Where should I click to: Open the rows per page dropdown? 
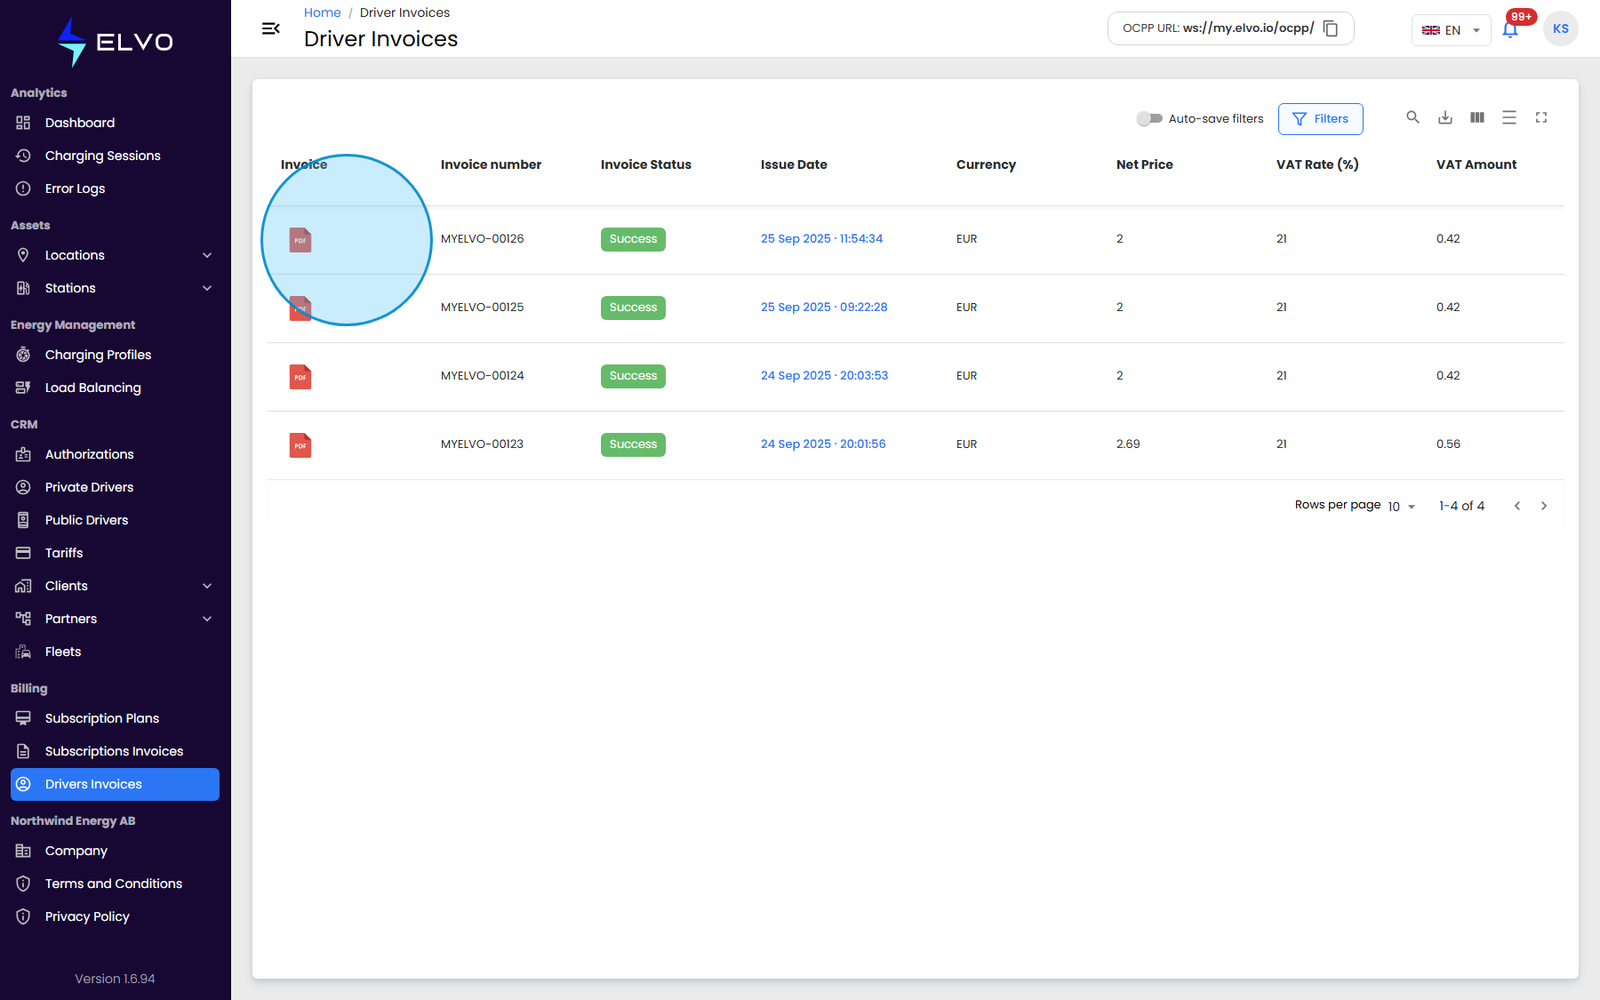[x=1401, y=507]
